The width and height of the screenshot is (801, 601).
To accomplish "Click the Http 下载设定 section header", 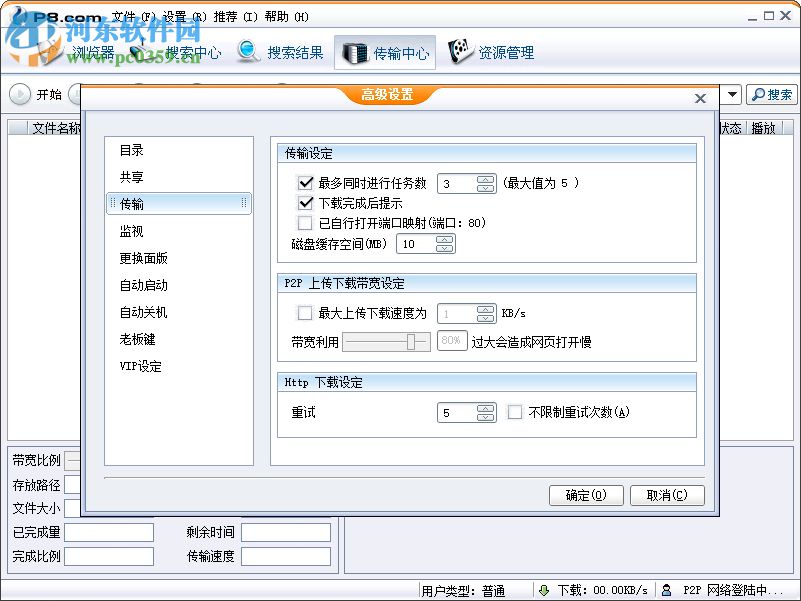I will 487,382.
